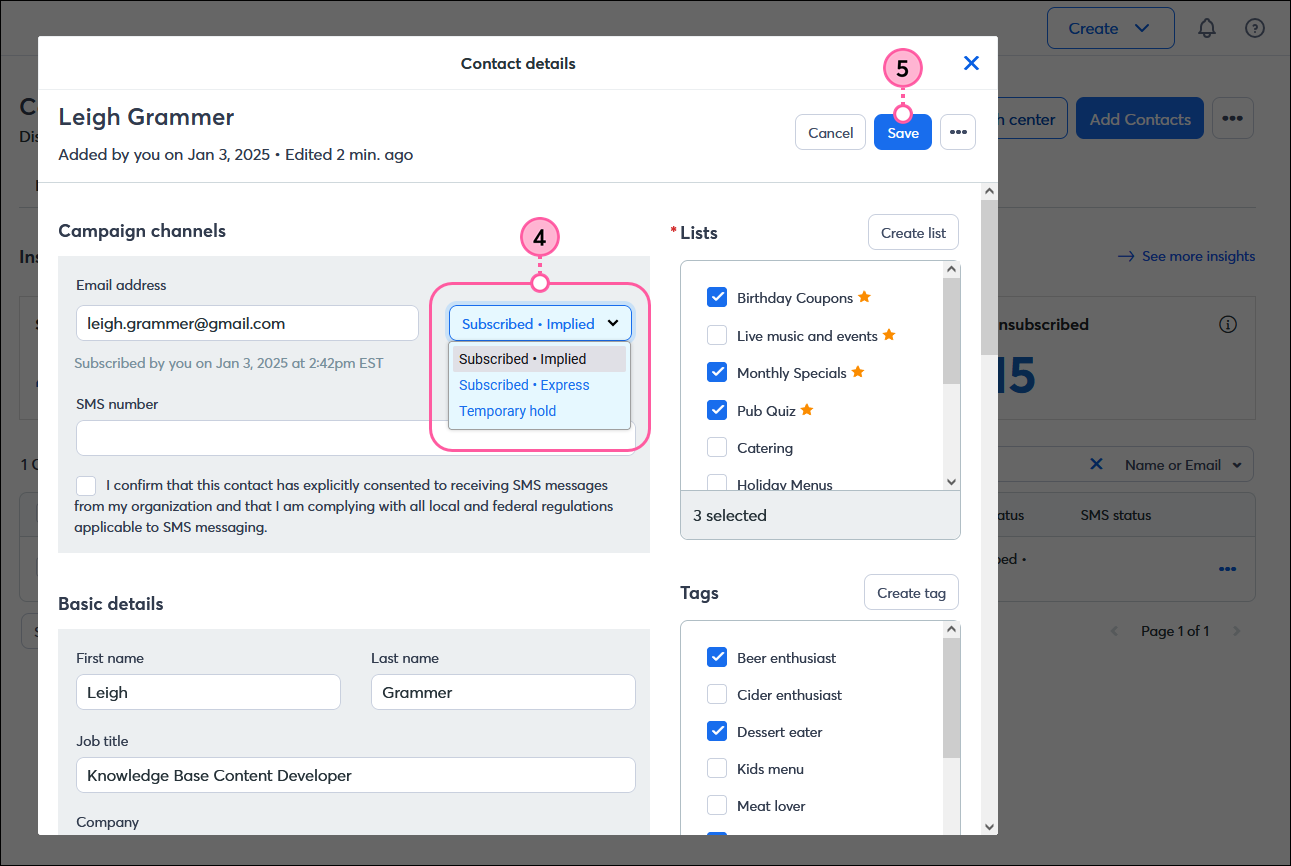The image size is (1291, 866).
Task: Uncheck the Beer enthusiast tag
Action: pos(717,657)
